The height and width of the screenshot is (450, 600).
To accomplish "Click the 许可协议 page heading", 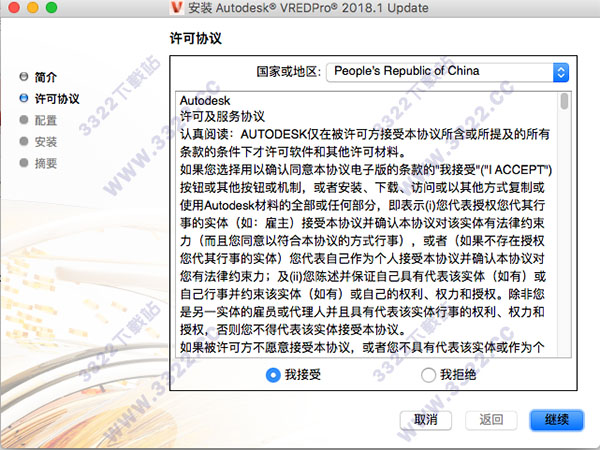I will tap(196, 38).
